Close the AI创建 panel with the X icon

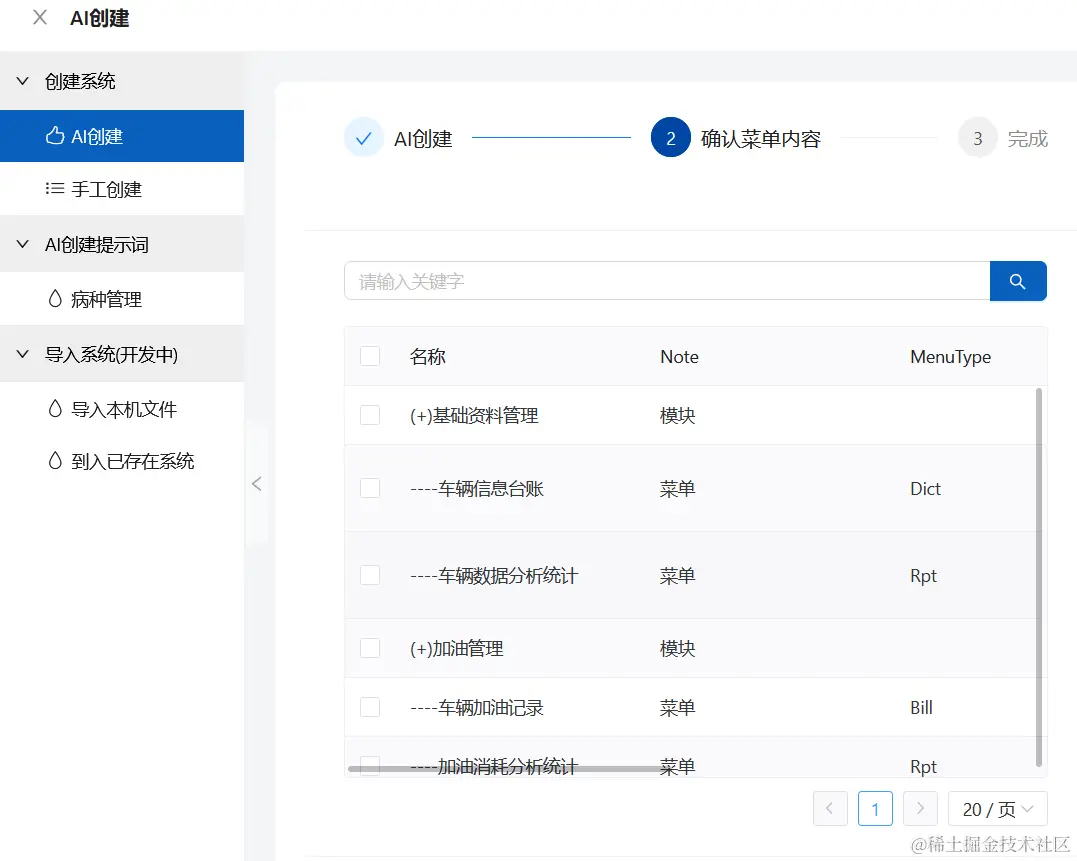40,18
